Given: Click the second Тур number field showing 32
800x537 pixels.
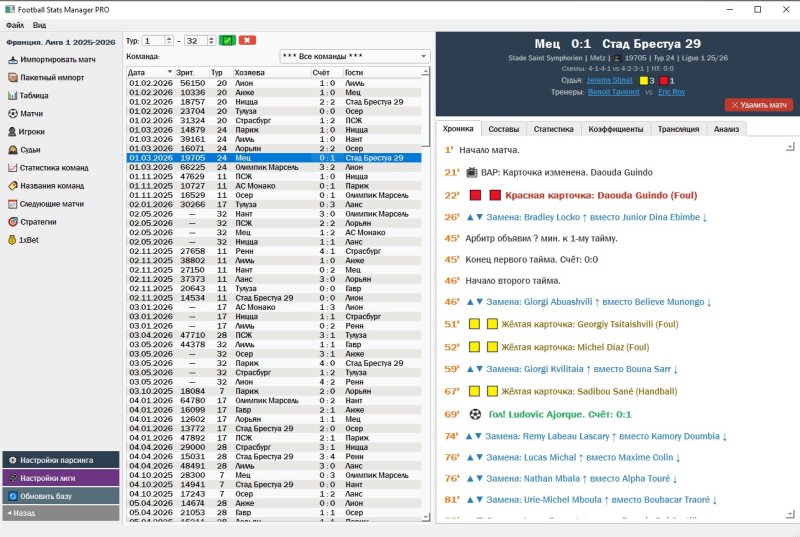Looking at the screenshot, I should (195, 40).
